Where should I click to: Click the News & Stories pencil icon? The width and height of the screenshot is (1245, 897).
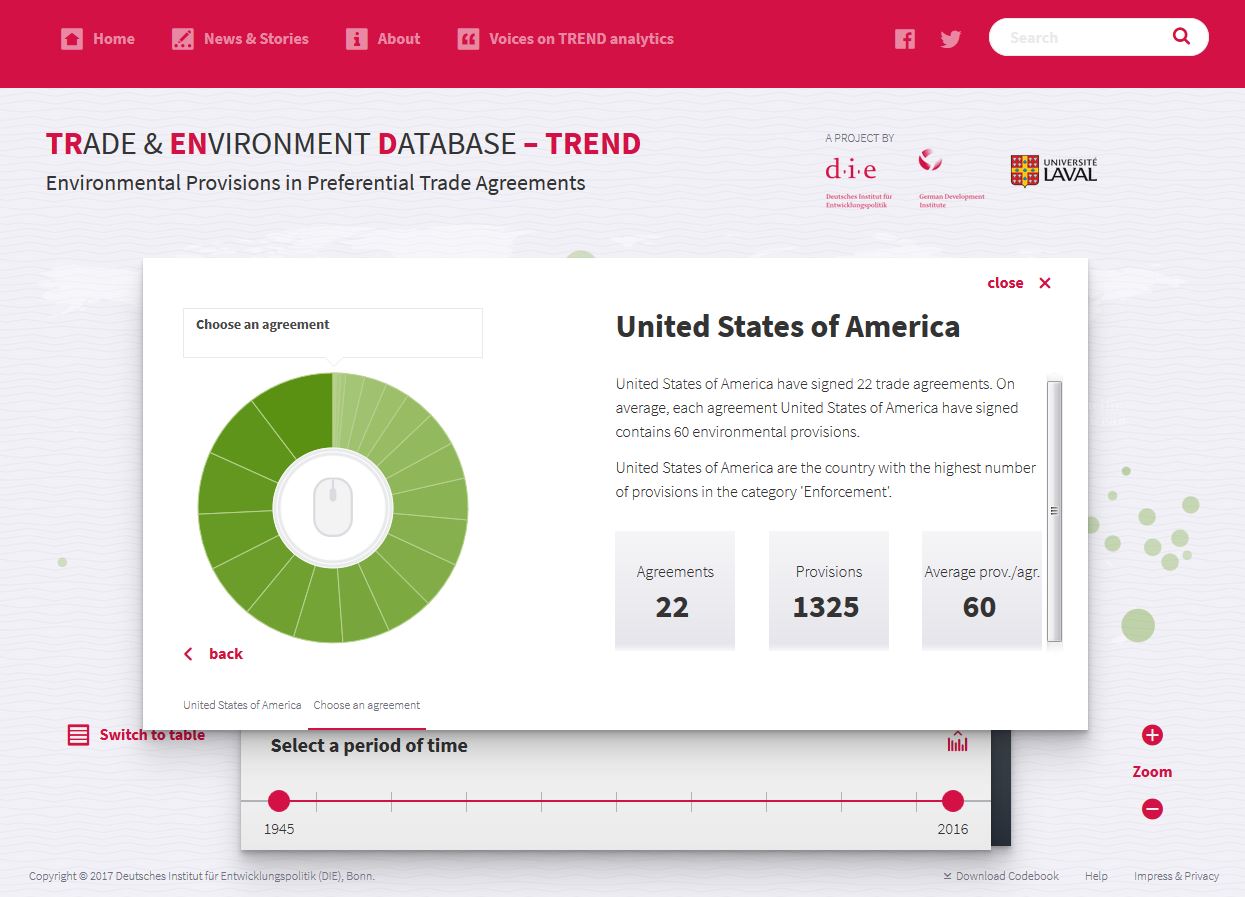pos(182,38)
